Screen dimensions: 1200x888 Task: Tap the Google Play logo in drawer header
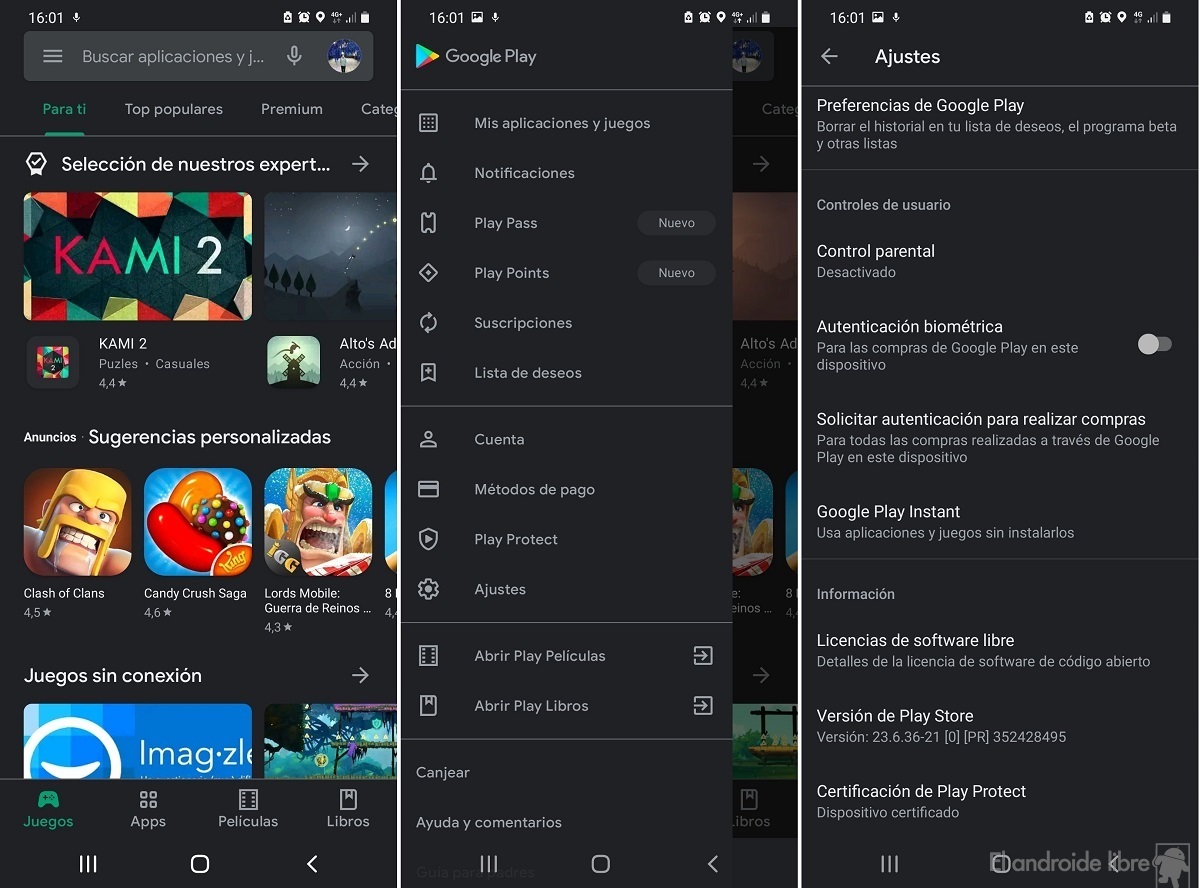(476, 56)
